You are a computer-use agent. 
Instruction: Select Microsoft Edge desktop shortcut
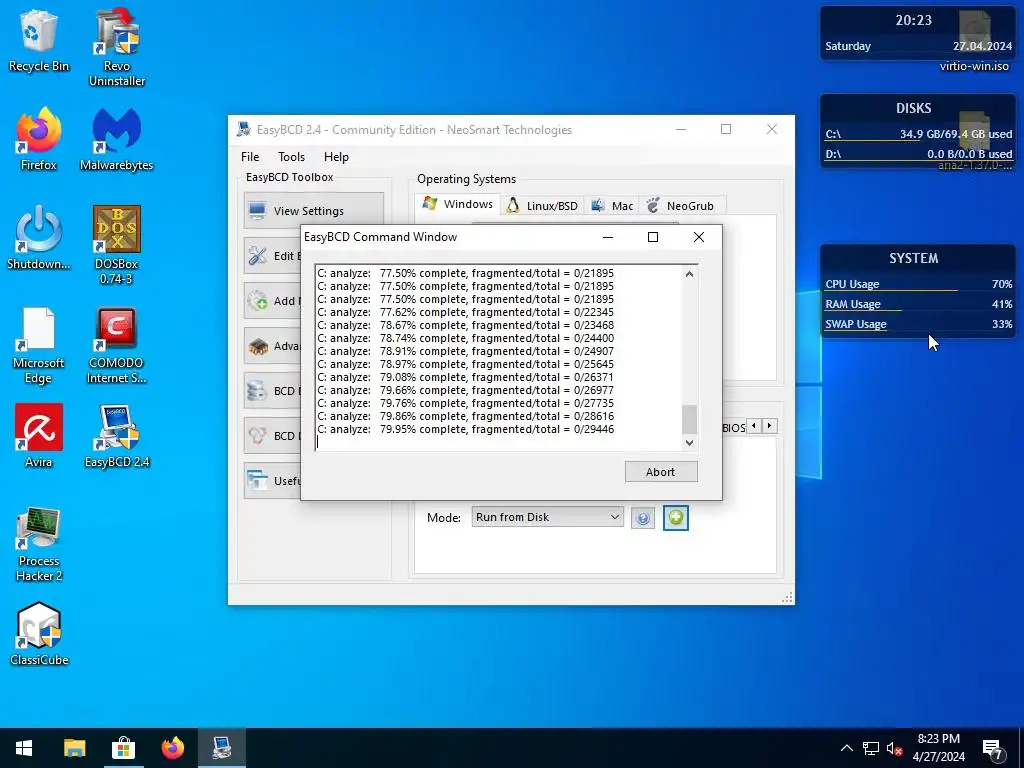point(39,345)
